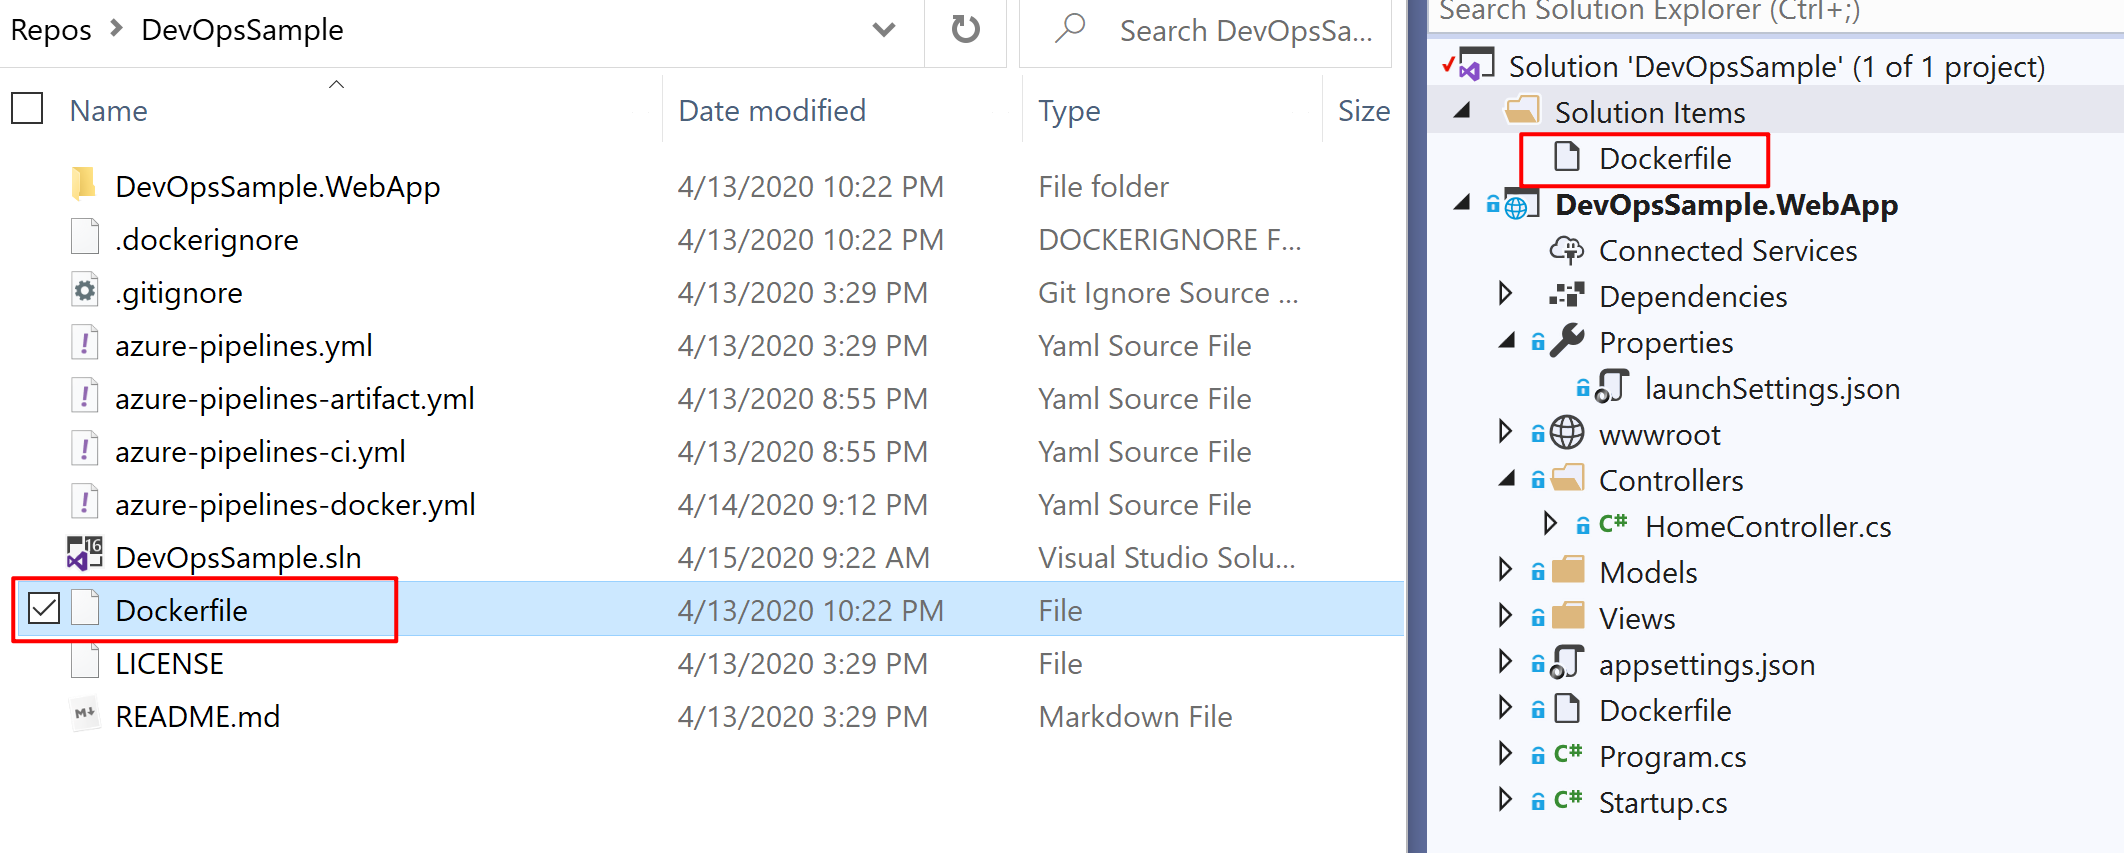This screenshot has width=2124, height=853.
Task: Click the azure-pipelines-ci.yml file icon
Action: [x=85, y=450]
